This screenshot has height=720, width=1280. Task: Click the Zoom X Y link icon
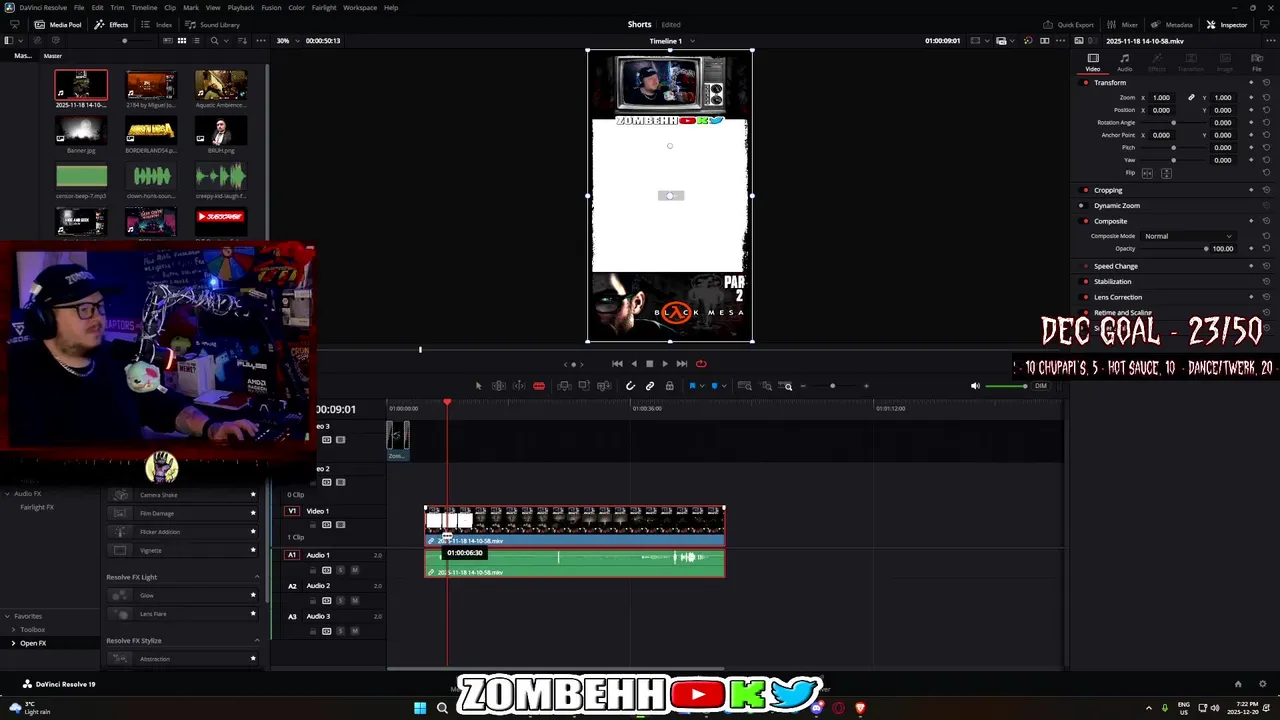point(1191,98)
